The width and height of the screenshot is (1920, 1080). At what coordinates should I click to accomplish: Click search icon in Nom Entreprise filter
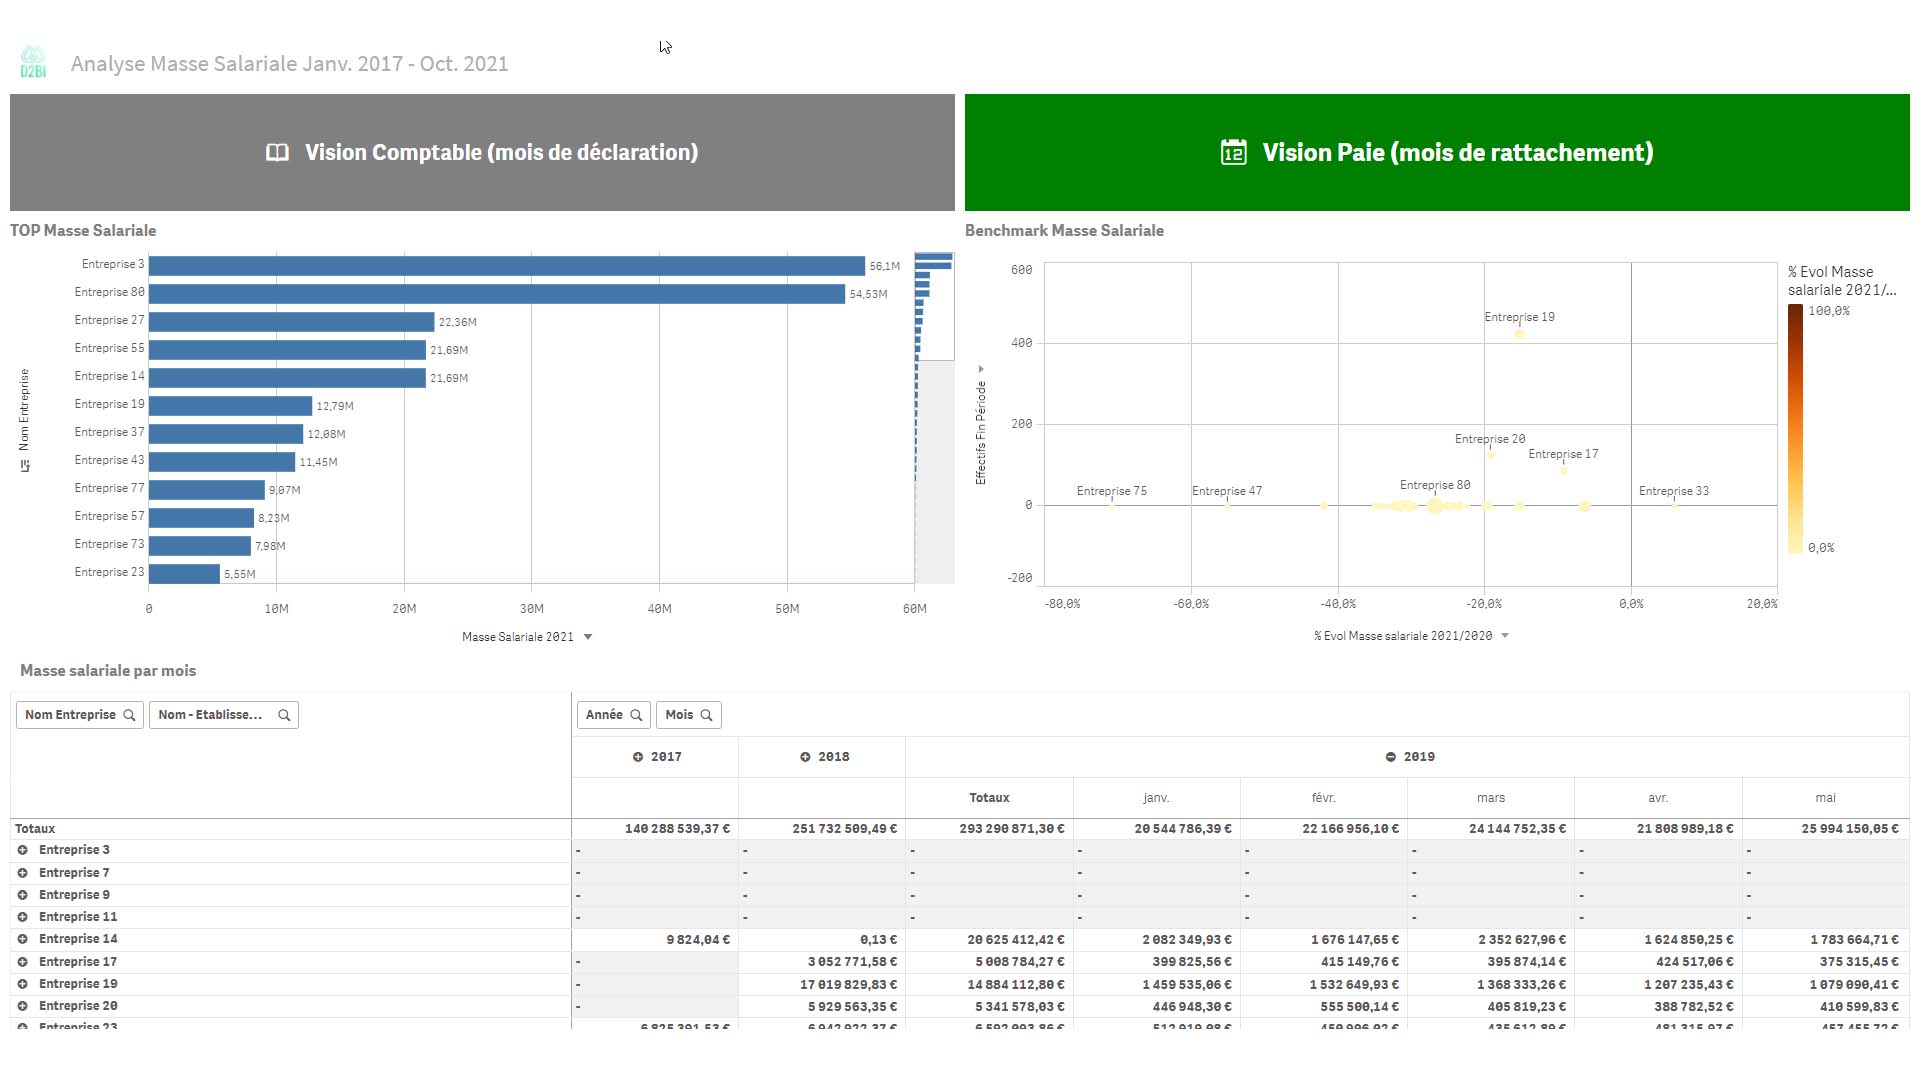point(129,715)
